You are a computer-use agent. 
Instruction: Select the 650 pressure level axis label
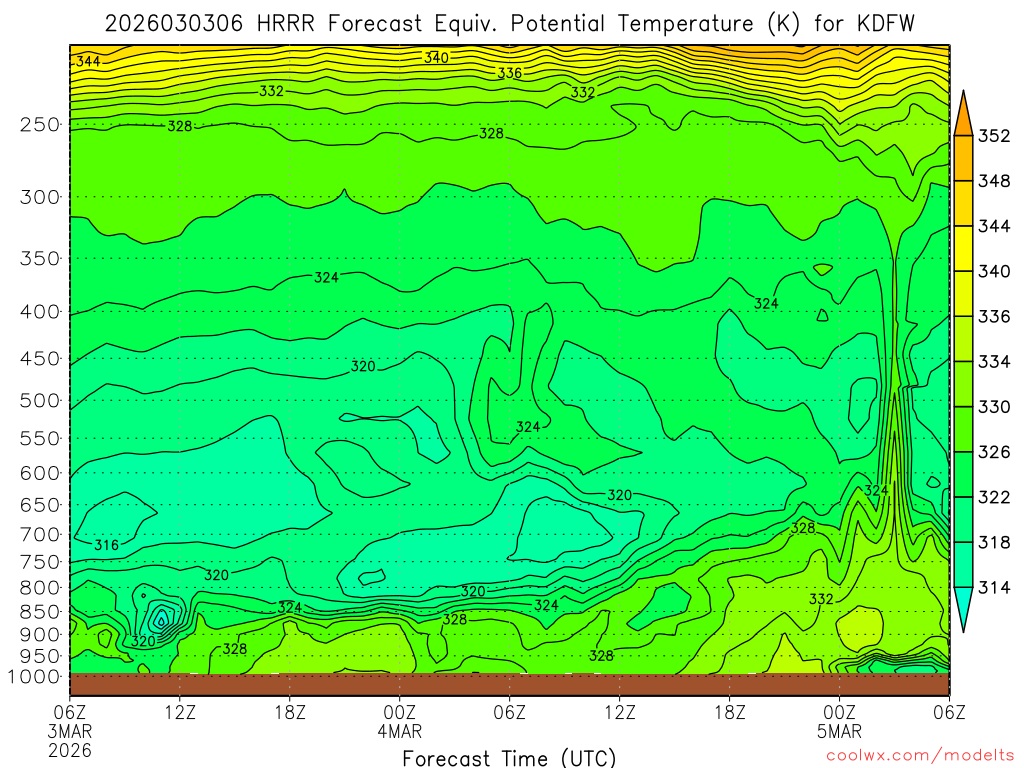(40, 505)
